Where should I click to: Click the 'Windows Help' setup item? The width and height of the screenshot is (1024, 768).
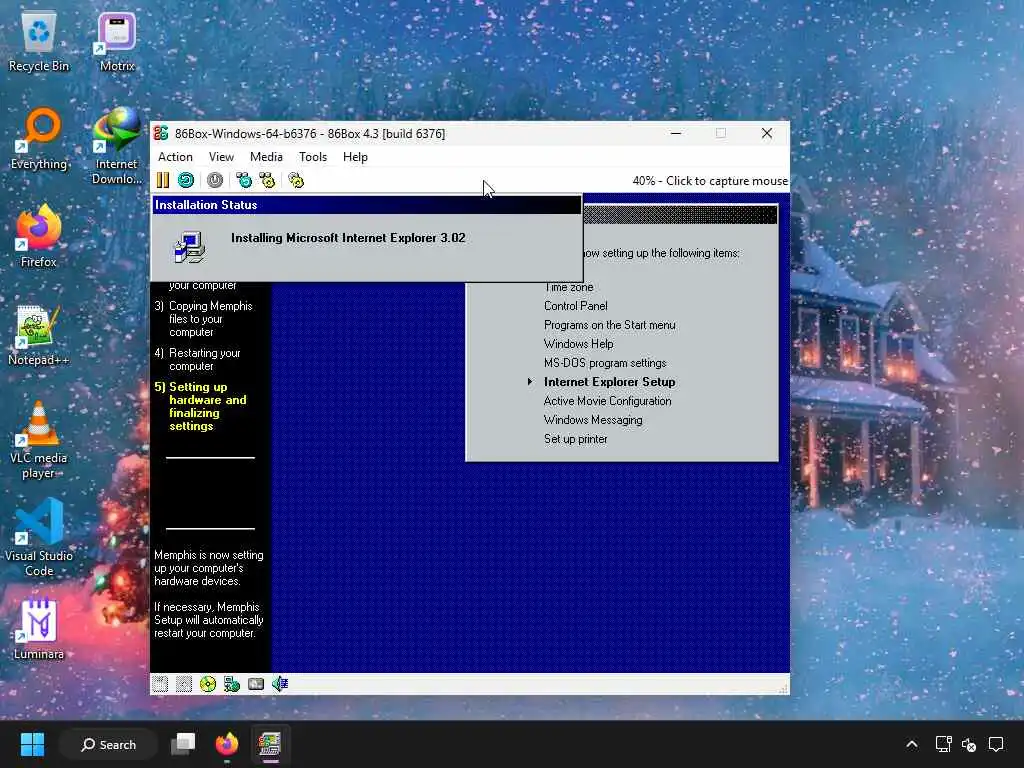click(579, 344)
